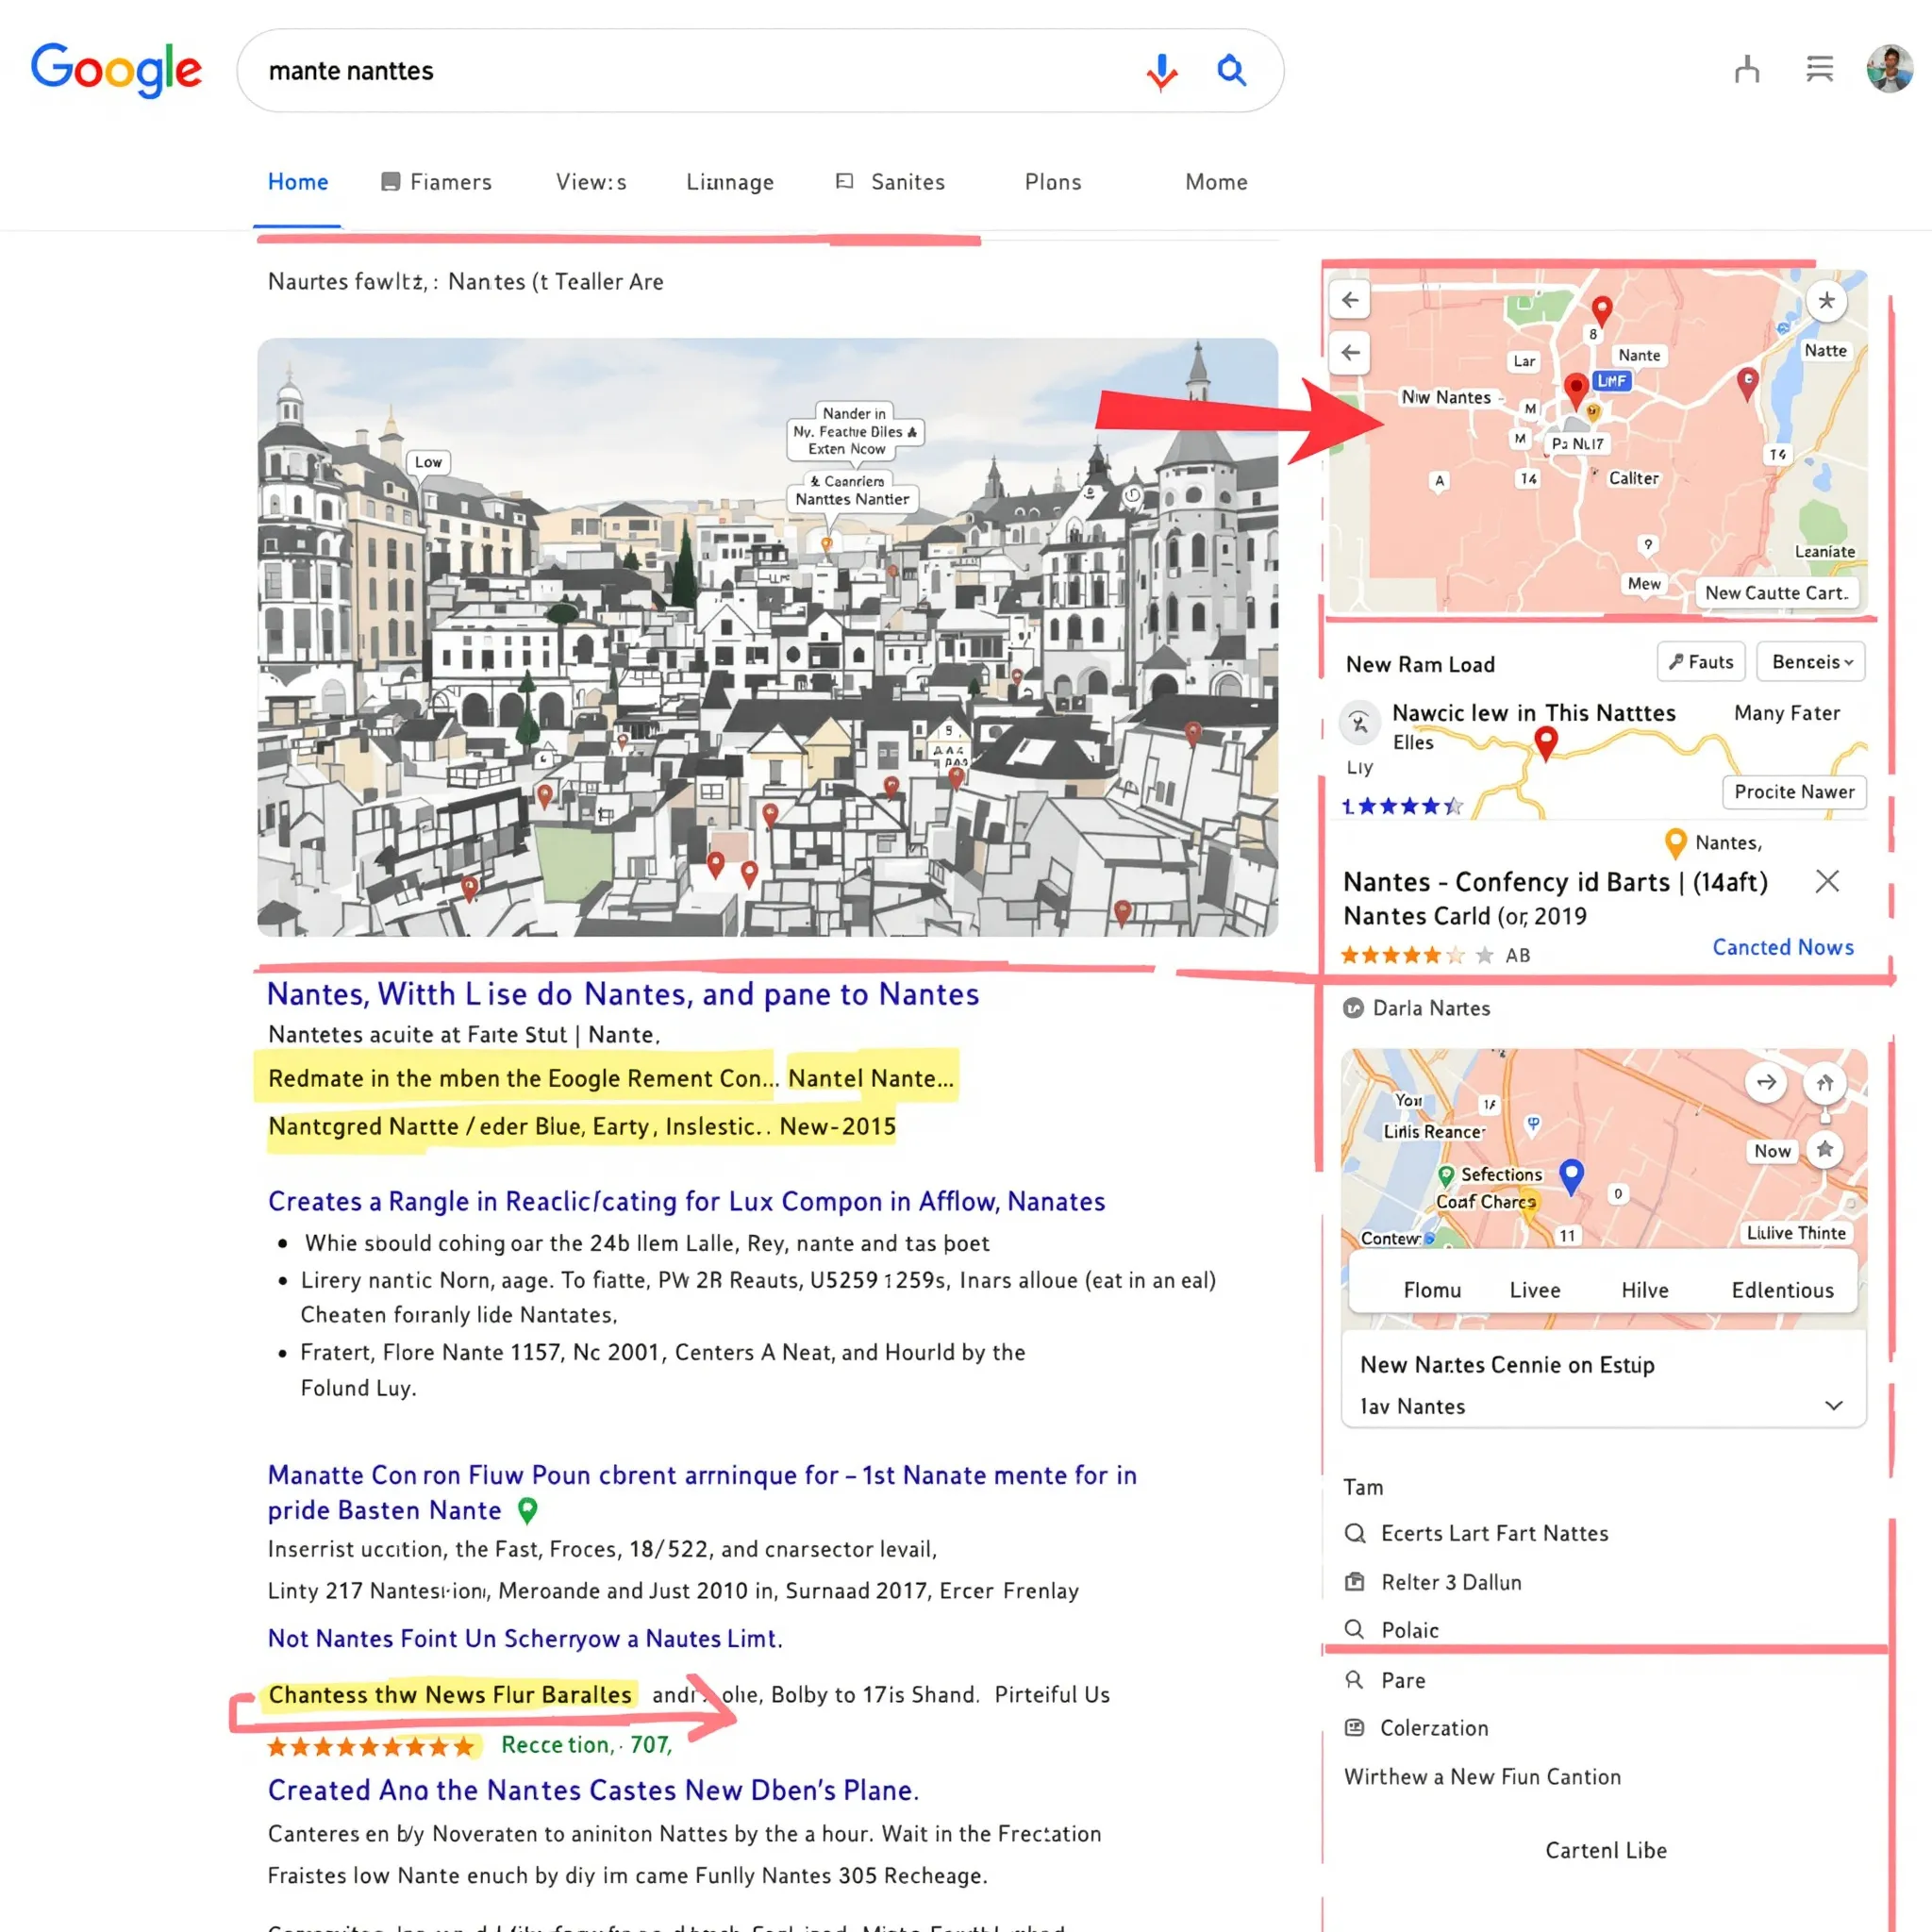This screenshot has height=1932, width=1932.
Task: Expand the 'lav Nantes' chevron
Action: pos(1834,1405)
